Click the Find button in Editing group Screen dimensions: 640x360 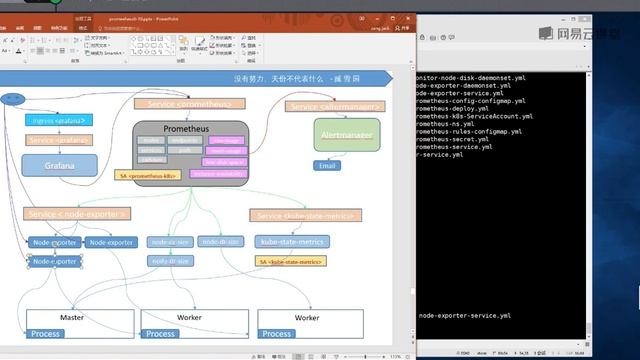[x=249, y=38]
